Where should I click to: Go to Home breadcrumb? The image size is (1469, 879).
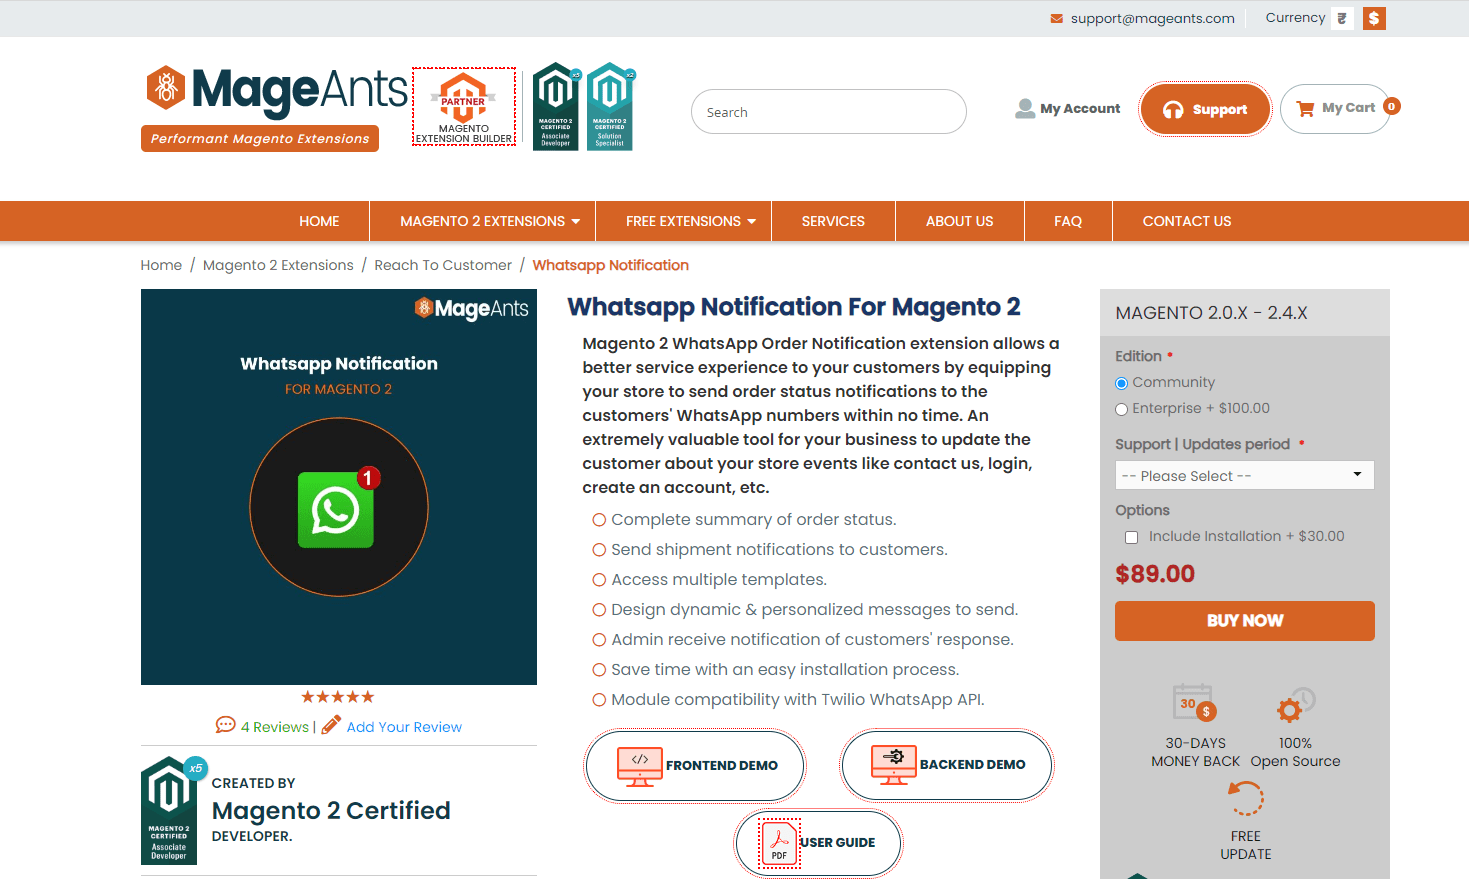pos(161,265)
